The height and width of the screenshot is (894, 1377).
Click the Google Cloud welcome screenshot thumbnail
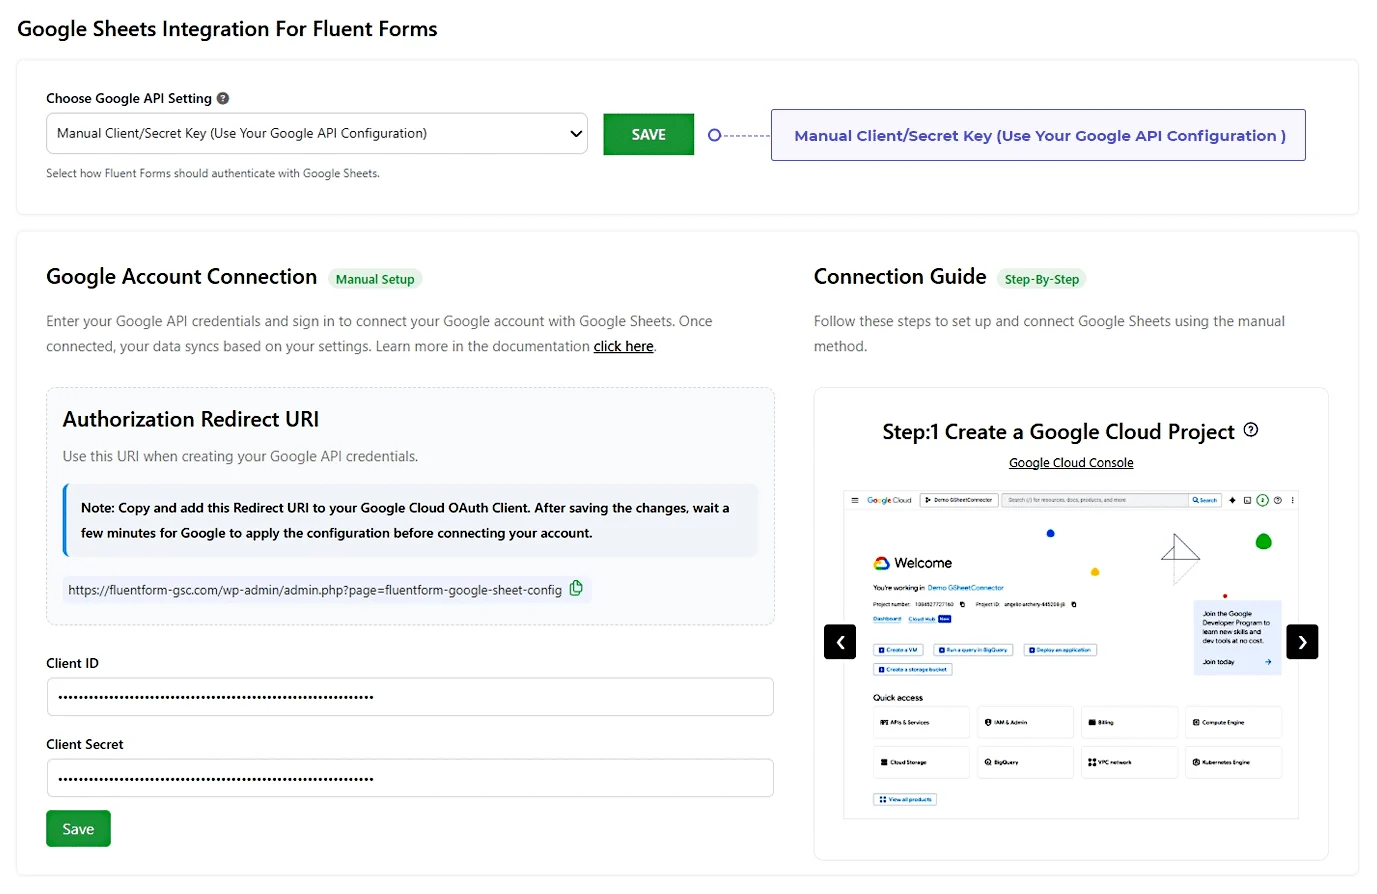point(1071,654)
